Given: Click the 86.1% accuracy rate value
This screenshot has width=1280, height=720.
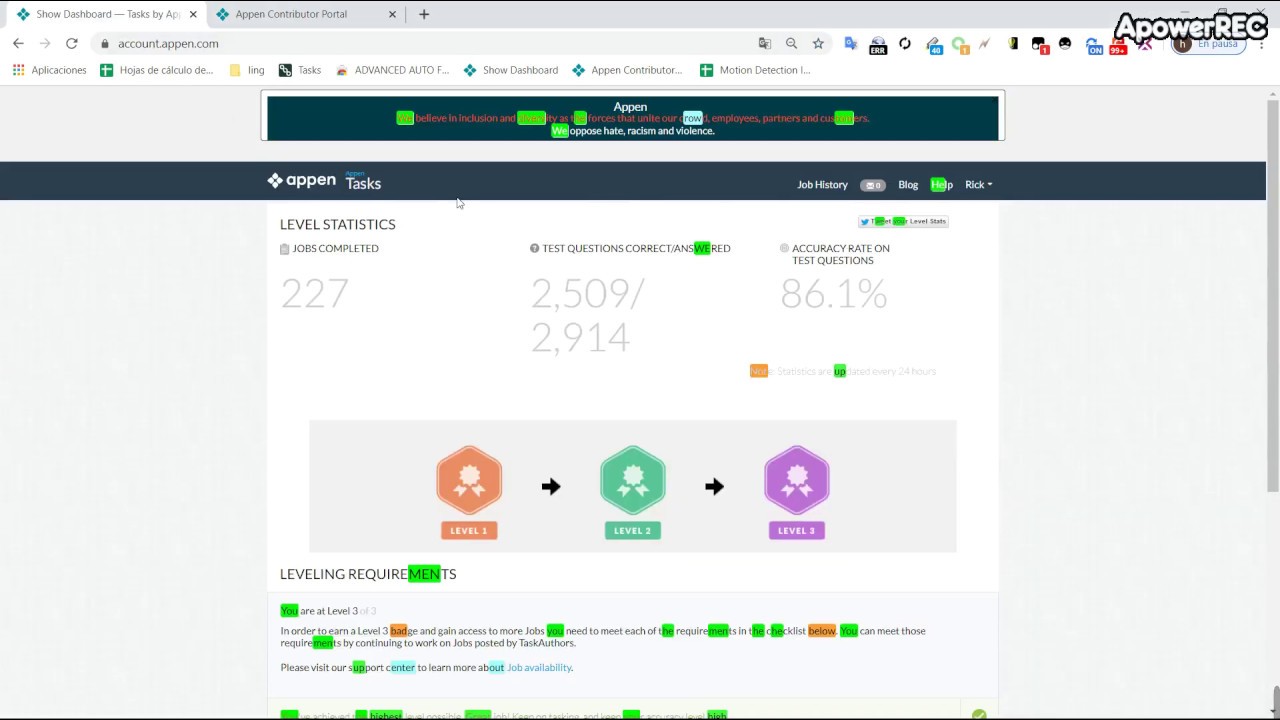Looking at the screenshot, I should [x=834, y=294].
